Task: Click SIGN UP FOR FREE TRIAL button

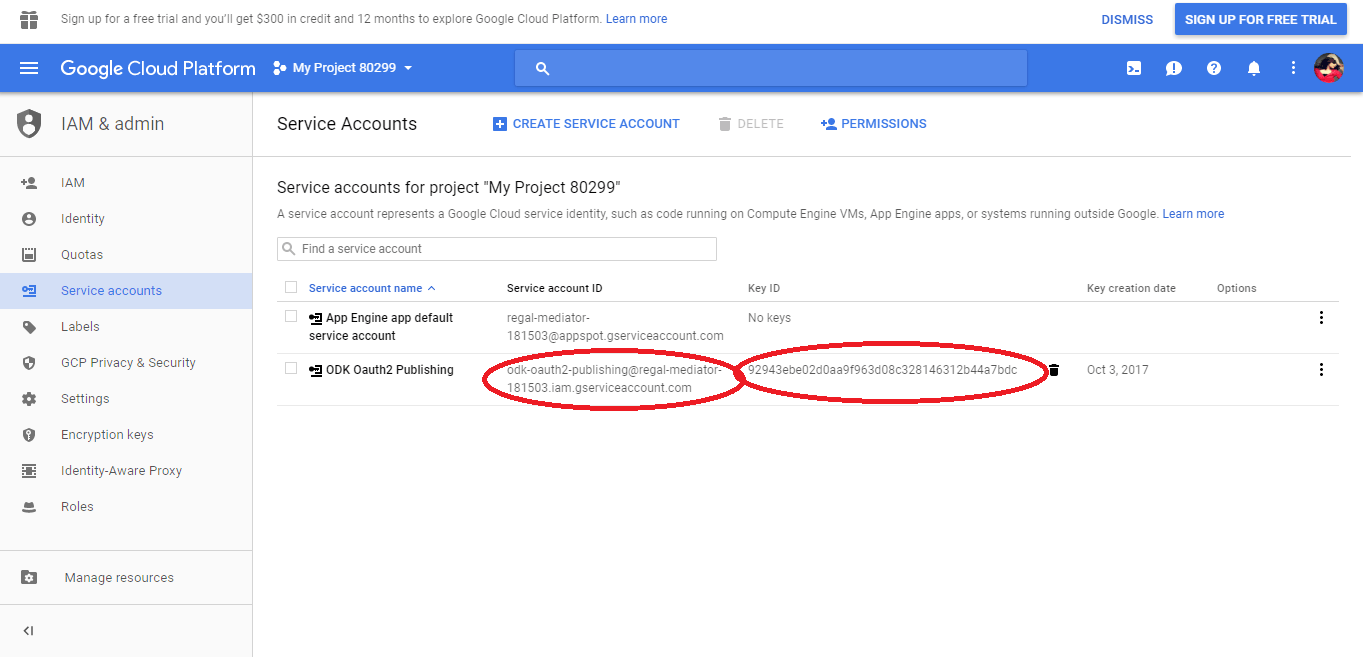Action: pos(1260,19)
